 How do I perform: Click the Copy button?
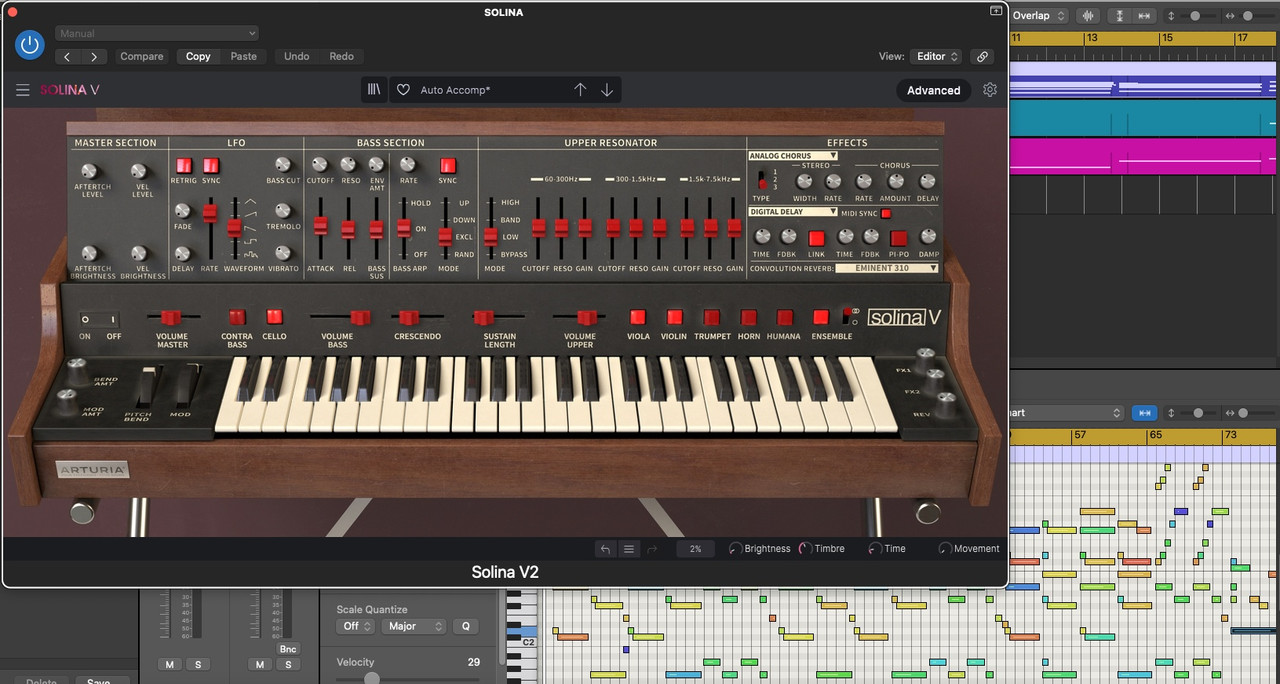point(198,57)
